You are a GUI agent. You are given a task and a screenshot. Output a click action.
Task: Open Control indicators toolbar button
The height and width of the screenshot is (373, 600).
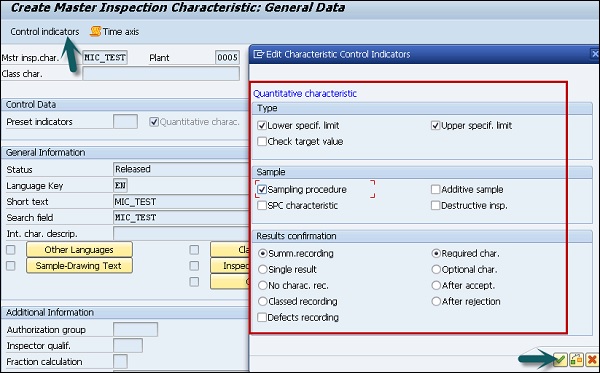[45, 32]
